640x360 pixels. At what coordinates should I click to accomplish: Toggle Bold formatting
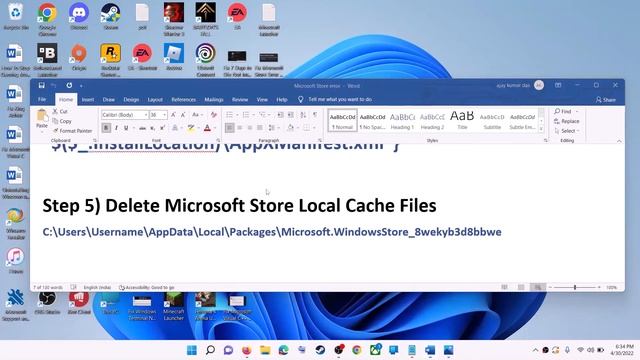(x=106, y=128)
